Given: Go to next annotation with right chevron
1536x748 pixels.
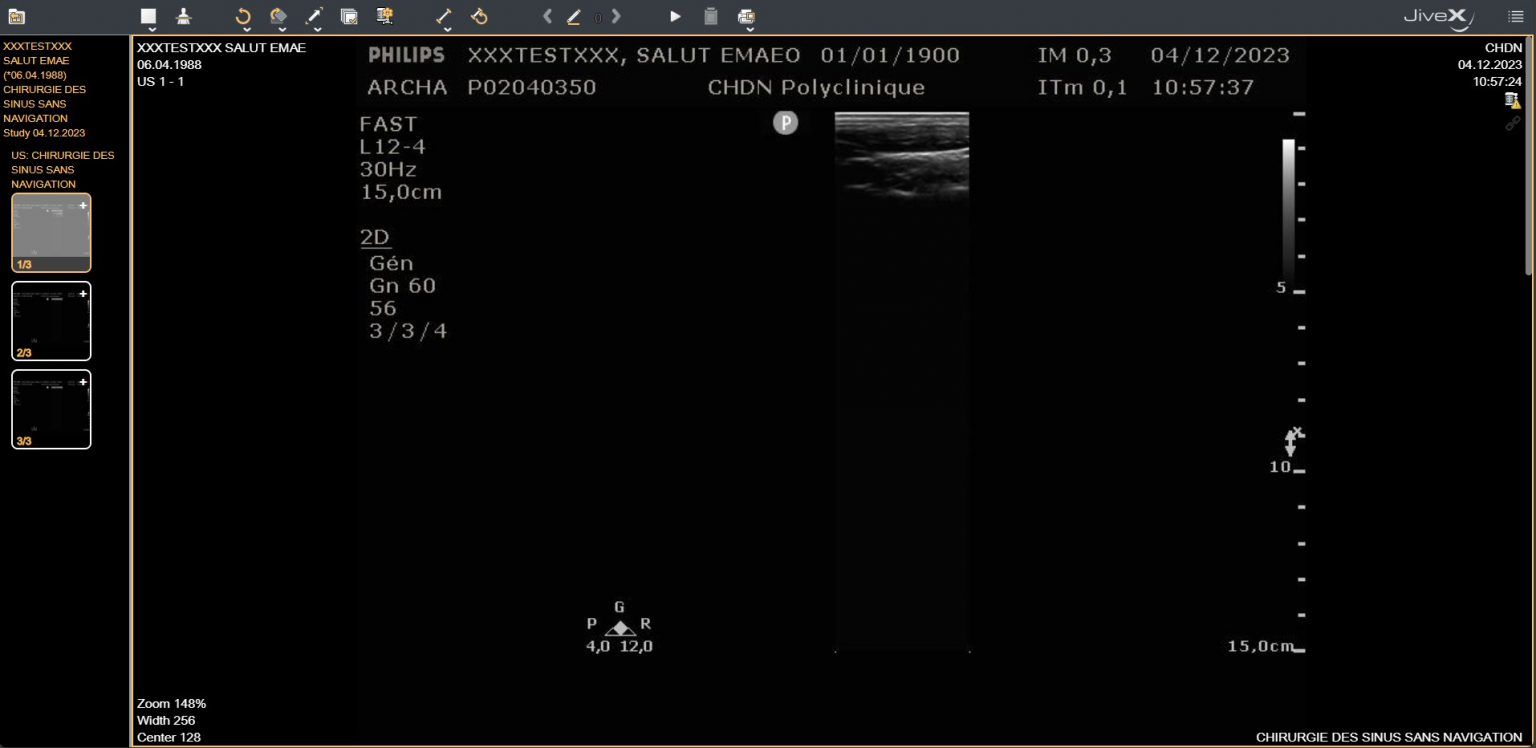Looking at the screenshot, I should click(x=616, y=16).
